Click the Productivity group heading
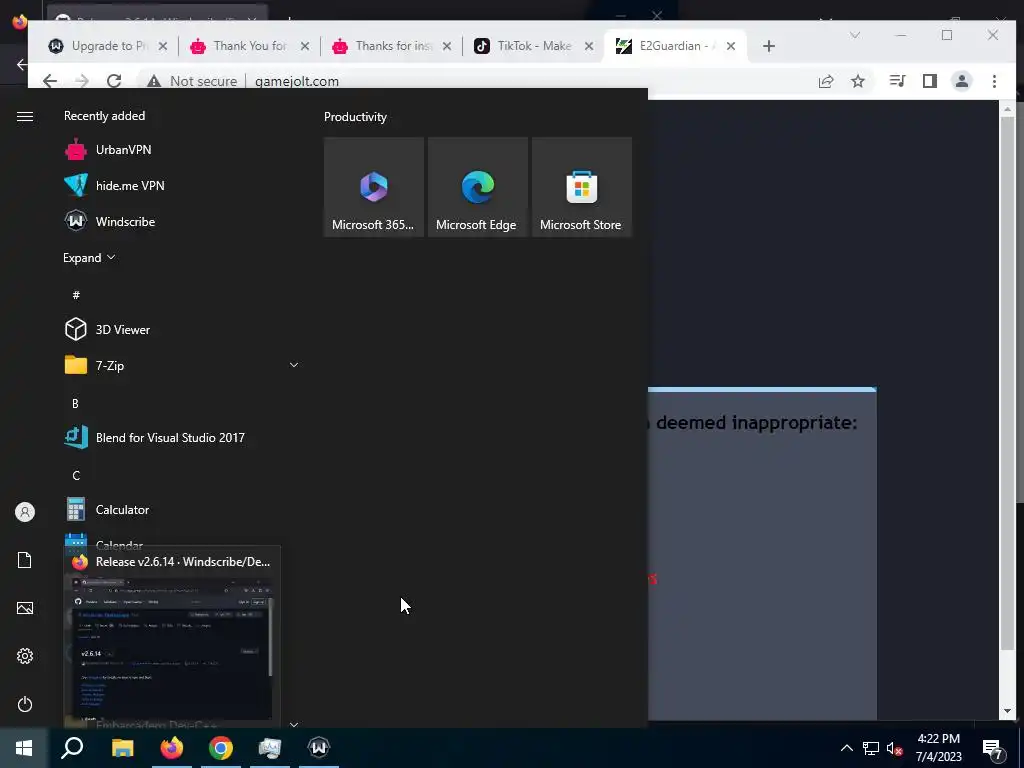This screenshot has width=1024, height=768. click(355, 117)
